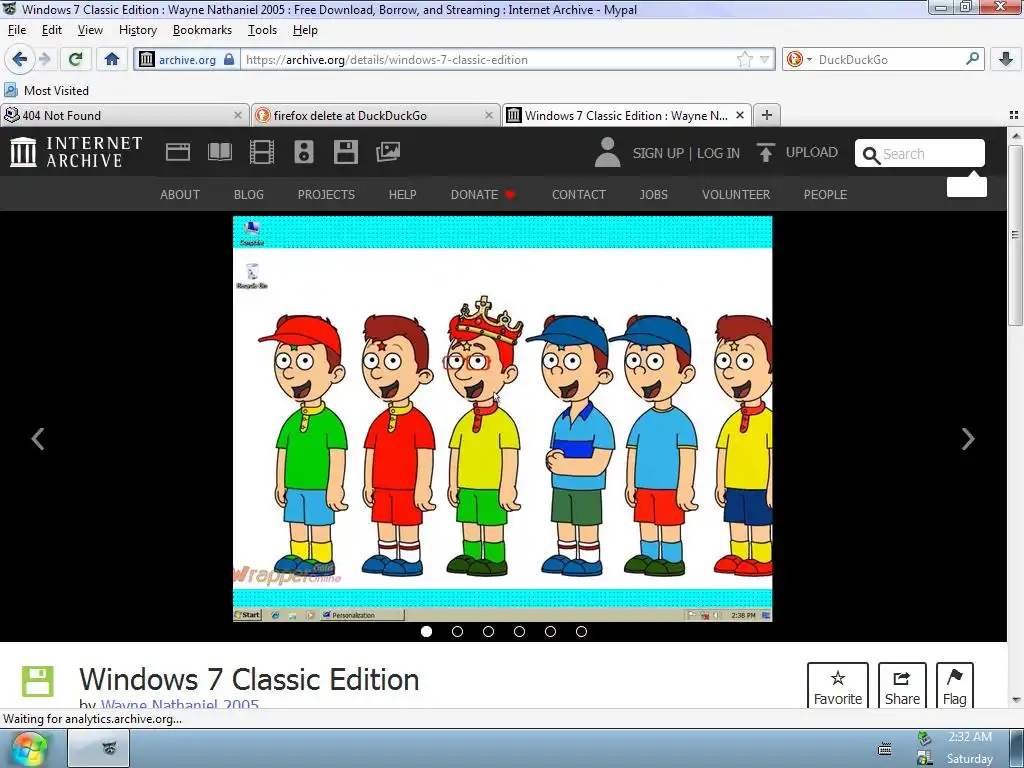Click the Favorite star button
The height and width of the screenshot is (768, 1024).
click(x=838, y=686)
